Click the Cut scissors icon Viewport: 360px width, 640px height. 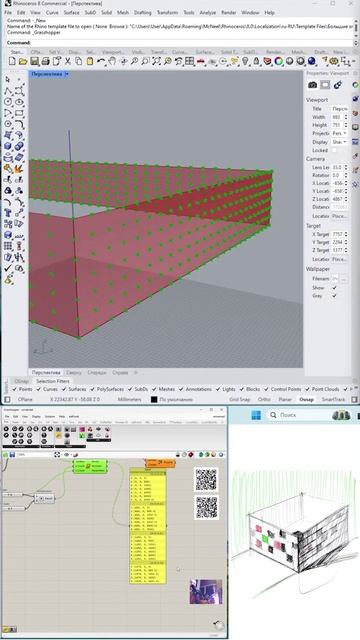(x=67, y=61)
